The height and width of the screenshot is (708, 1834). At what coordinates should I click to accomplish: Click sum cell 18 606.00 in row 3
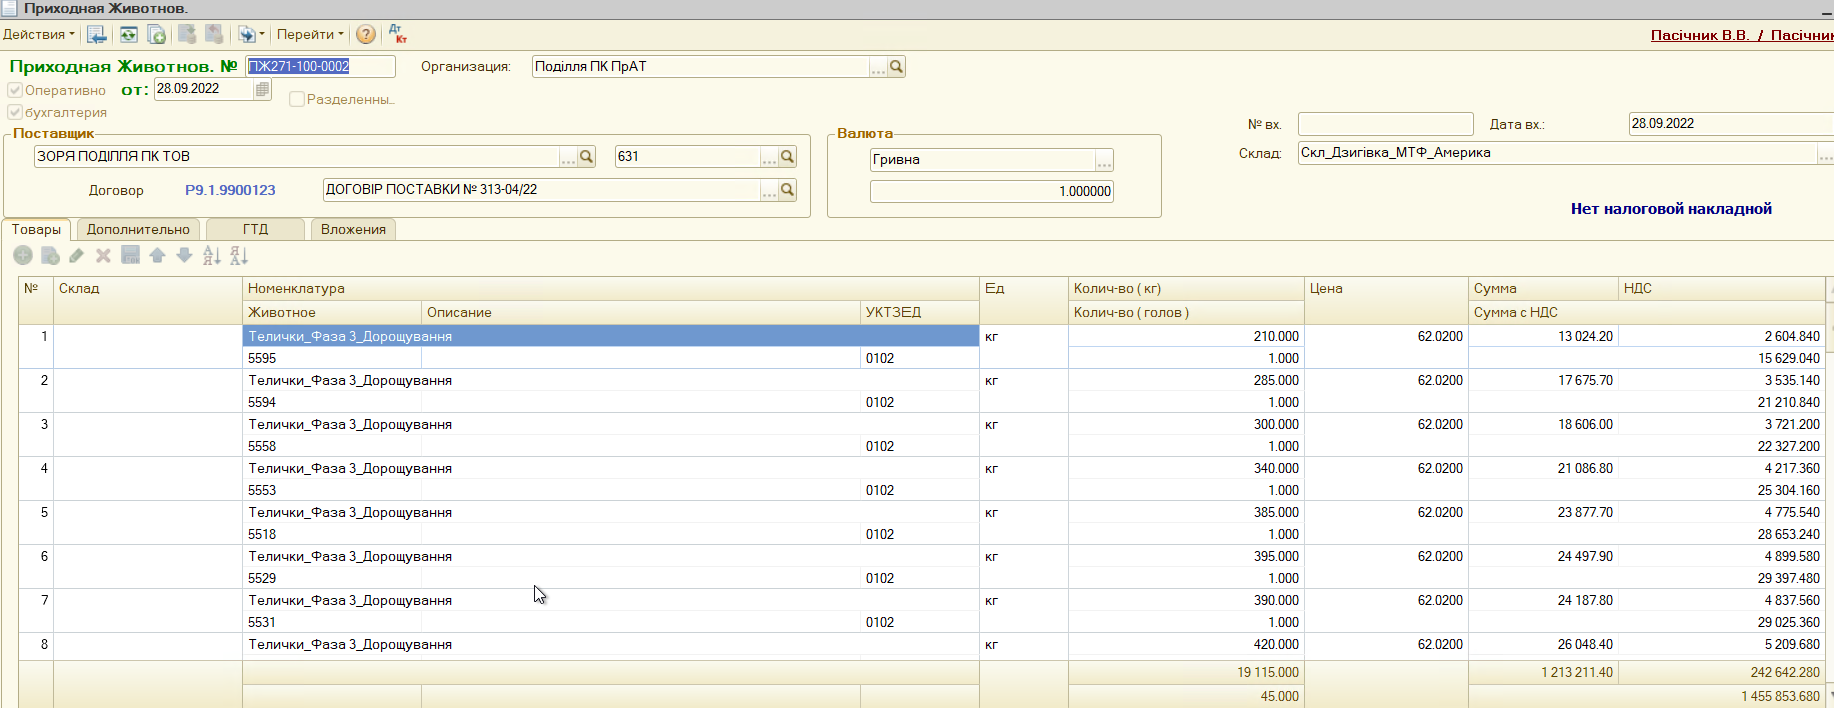(1543, 424)
